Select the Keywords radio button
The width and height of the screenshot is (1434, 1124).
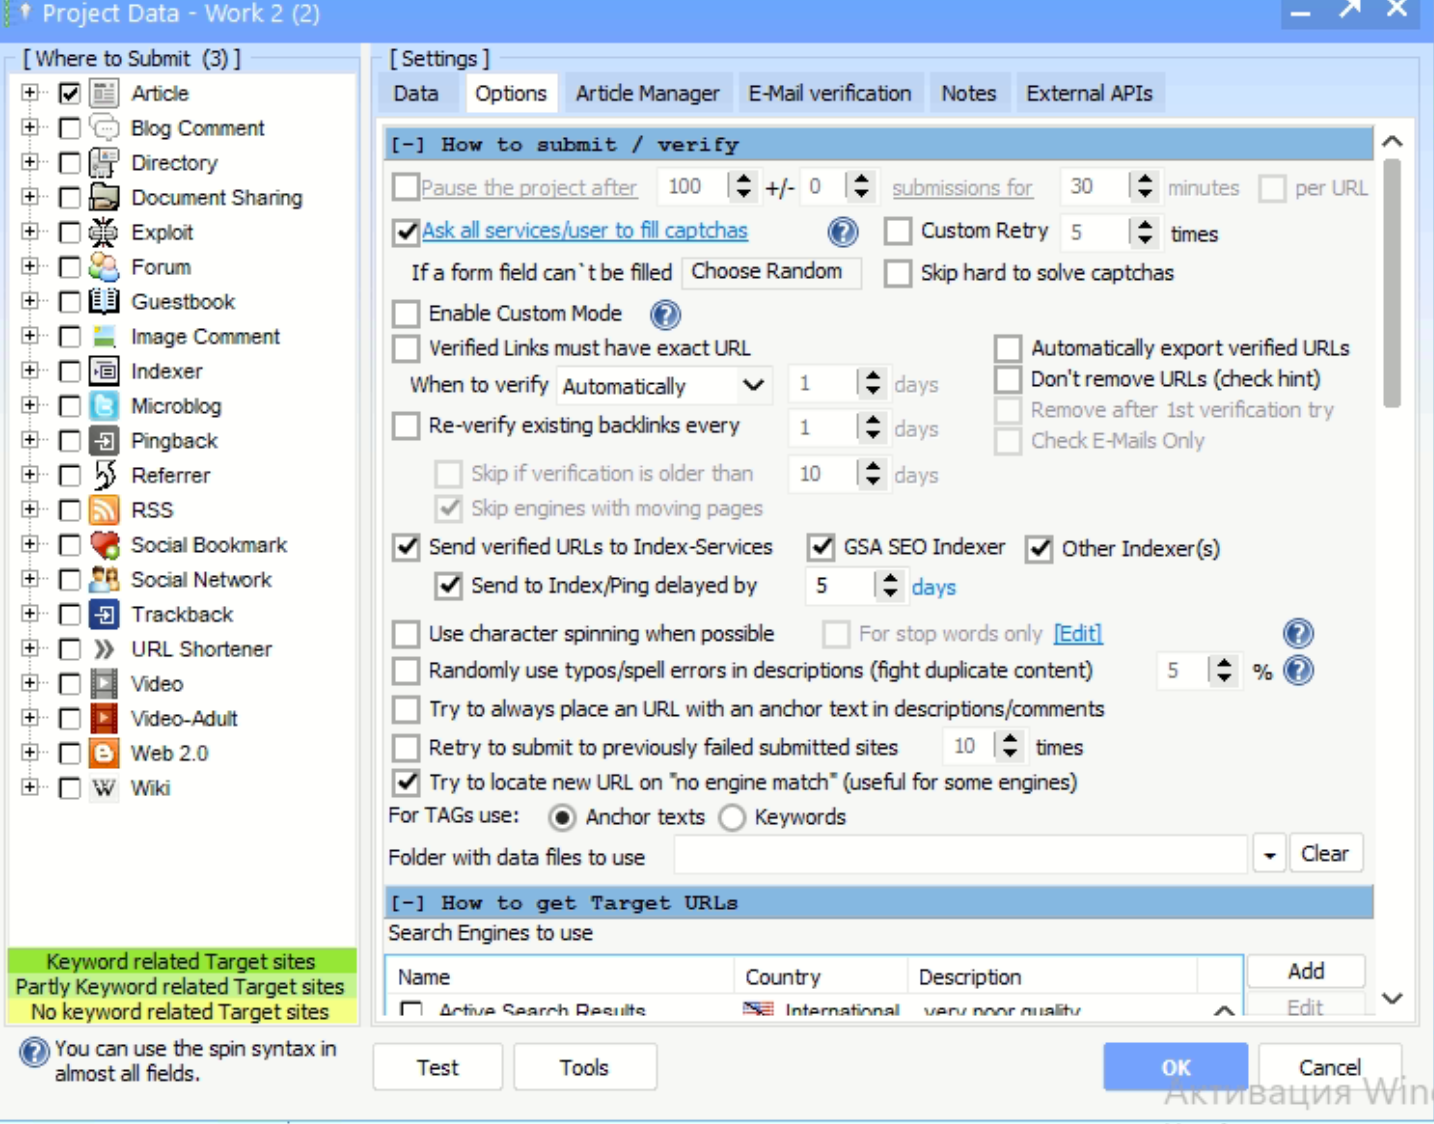732,818
